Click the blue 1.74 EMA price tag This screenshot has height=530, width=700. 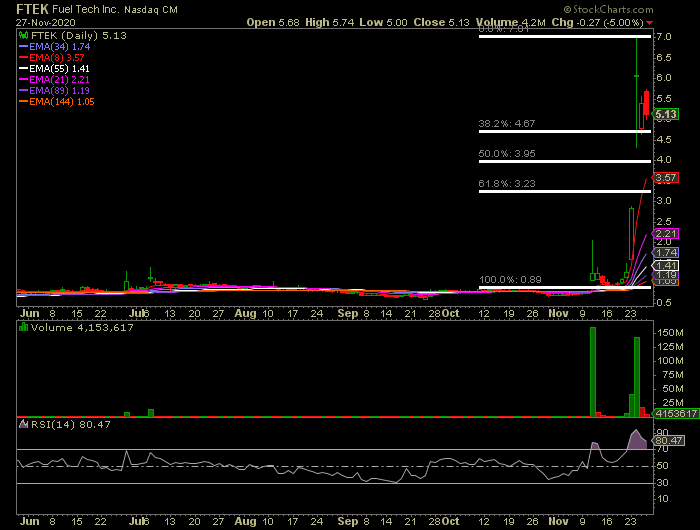[666, 253]
